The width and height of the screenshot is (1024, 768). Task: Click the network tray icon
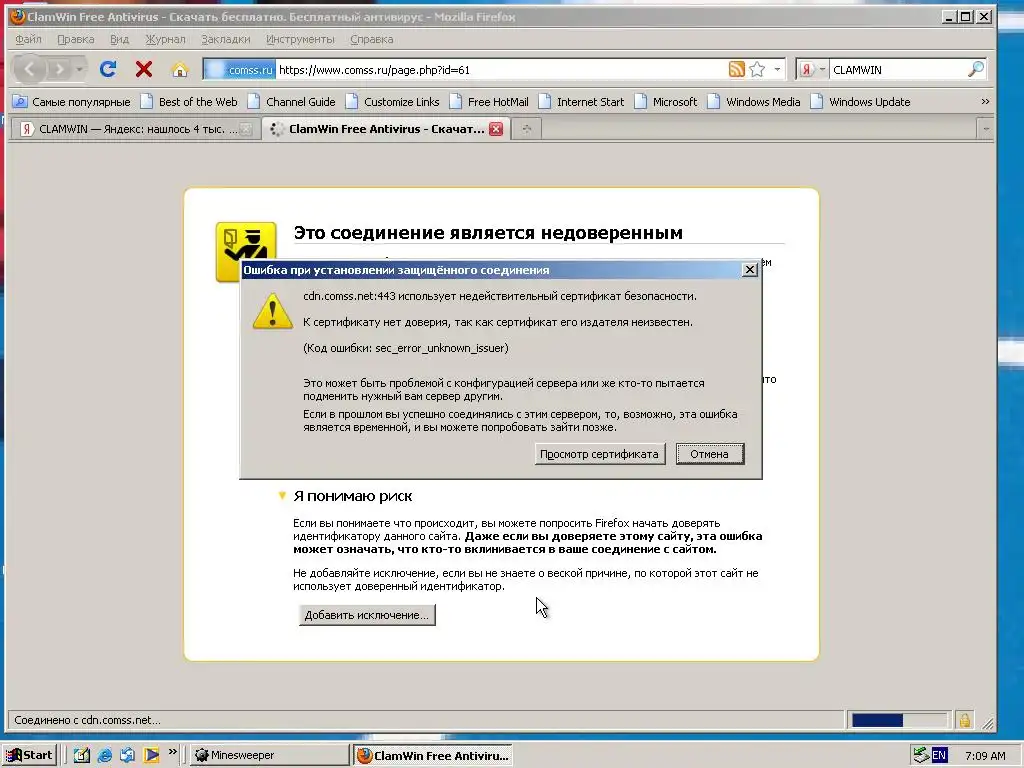[921, 755]
